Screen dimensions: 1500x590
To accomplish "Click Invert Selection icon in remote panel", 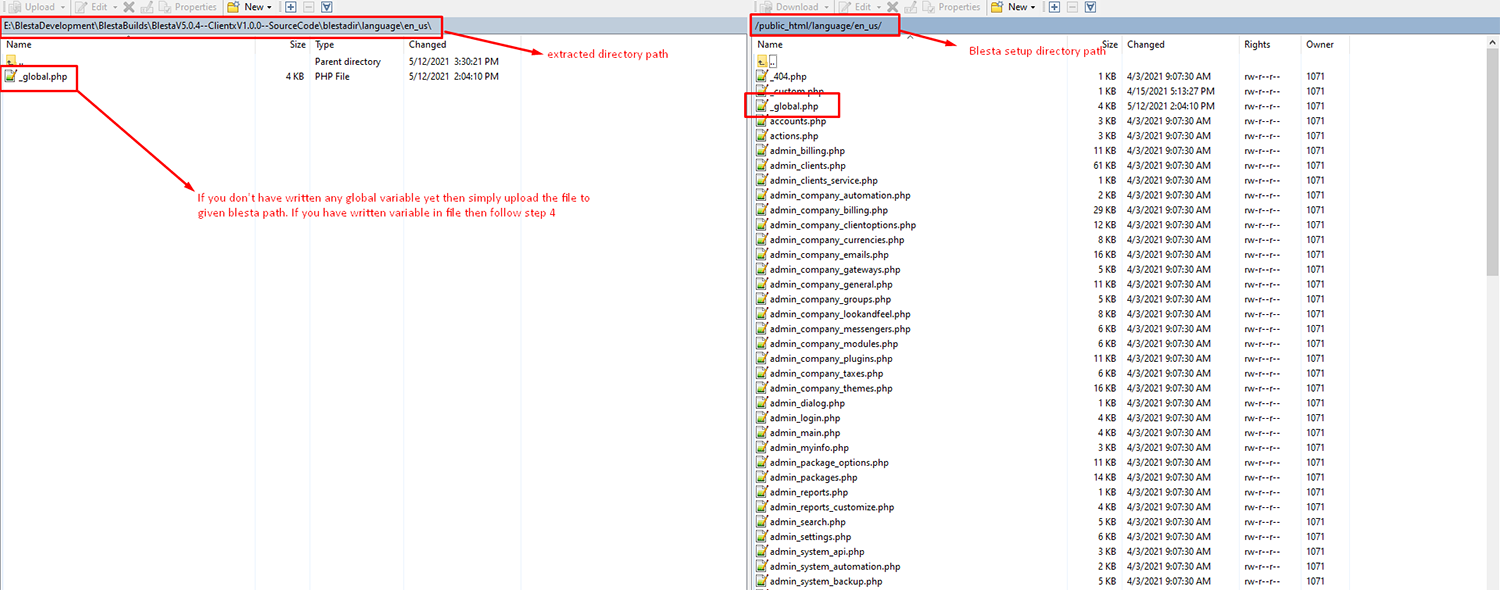I will click(1090, 7).
